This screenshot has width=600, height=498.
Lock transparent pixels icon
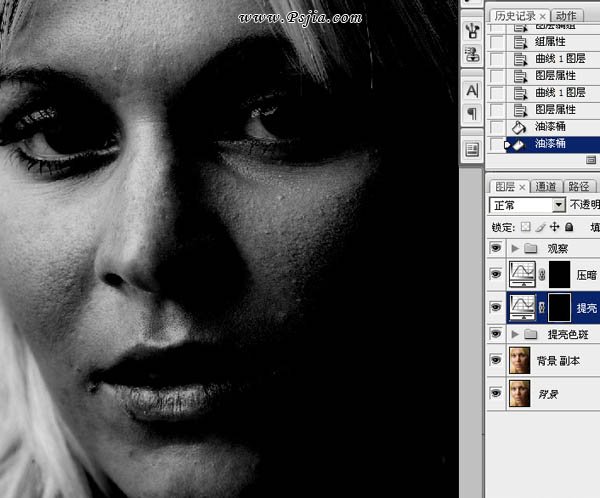point(525,227)
